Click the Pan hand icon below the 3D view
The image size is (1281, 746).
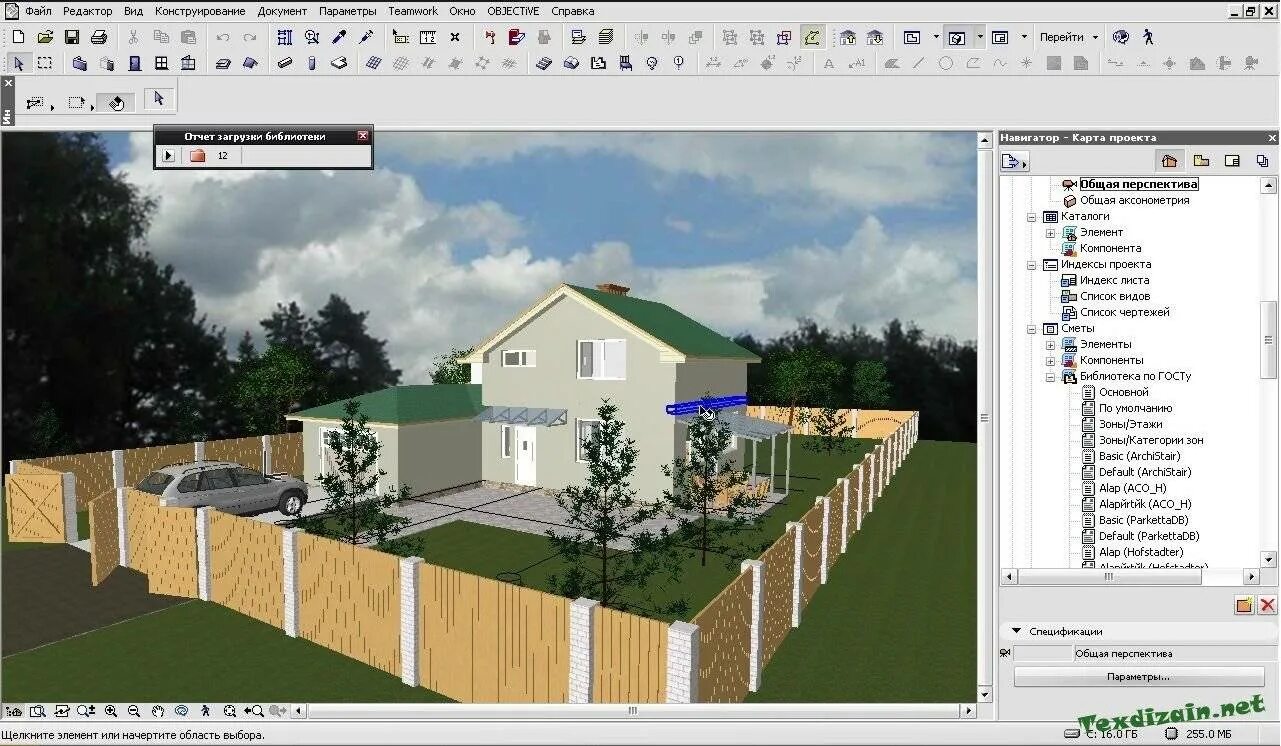coord(158,711)
